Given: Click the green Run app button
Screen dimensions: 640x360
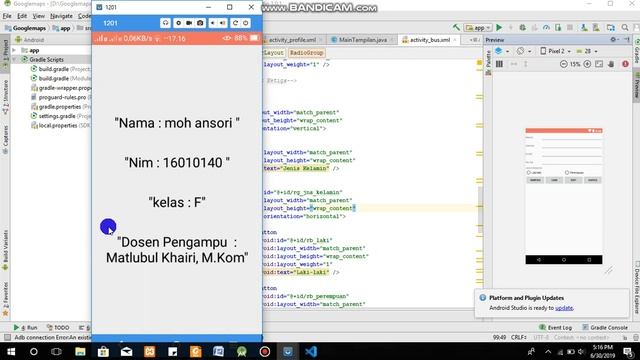Looking at the screenshot, I should tap(499, 28).
